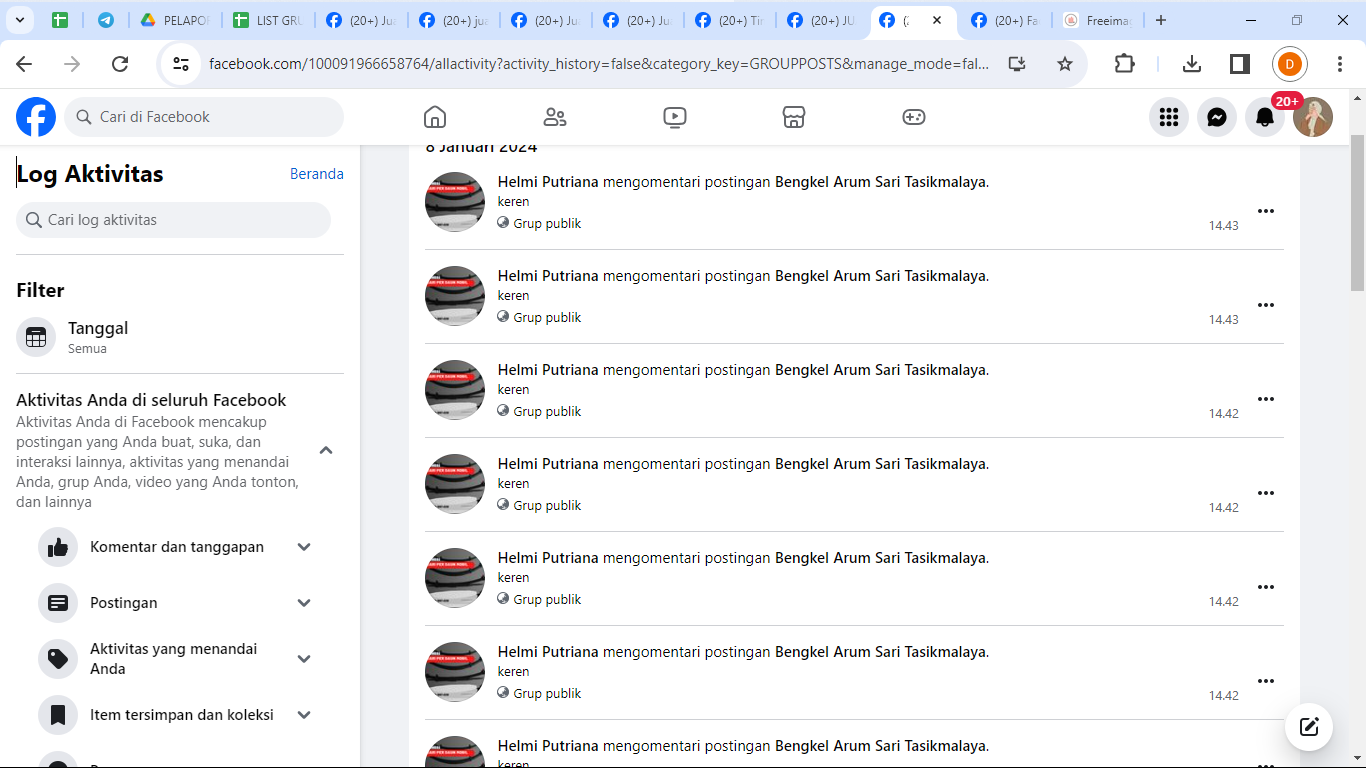Expand Item tersimpan dan koleksi chevron
1366x768 pixels.
click(305, 715)
